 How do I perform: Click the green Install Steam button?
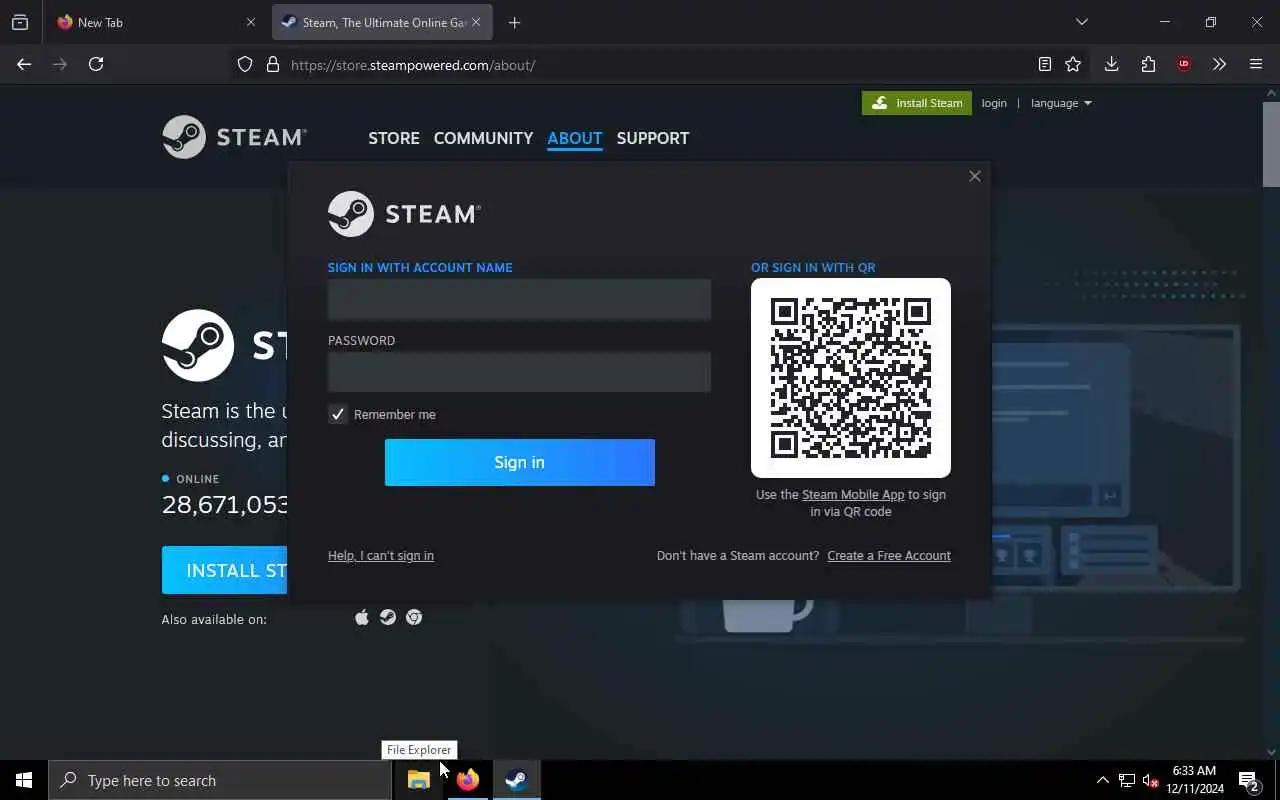point(917,103)
